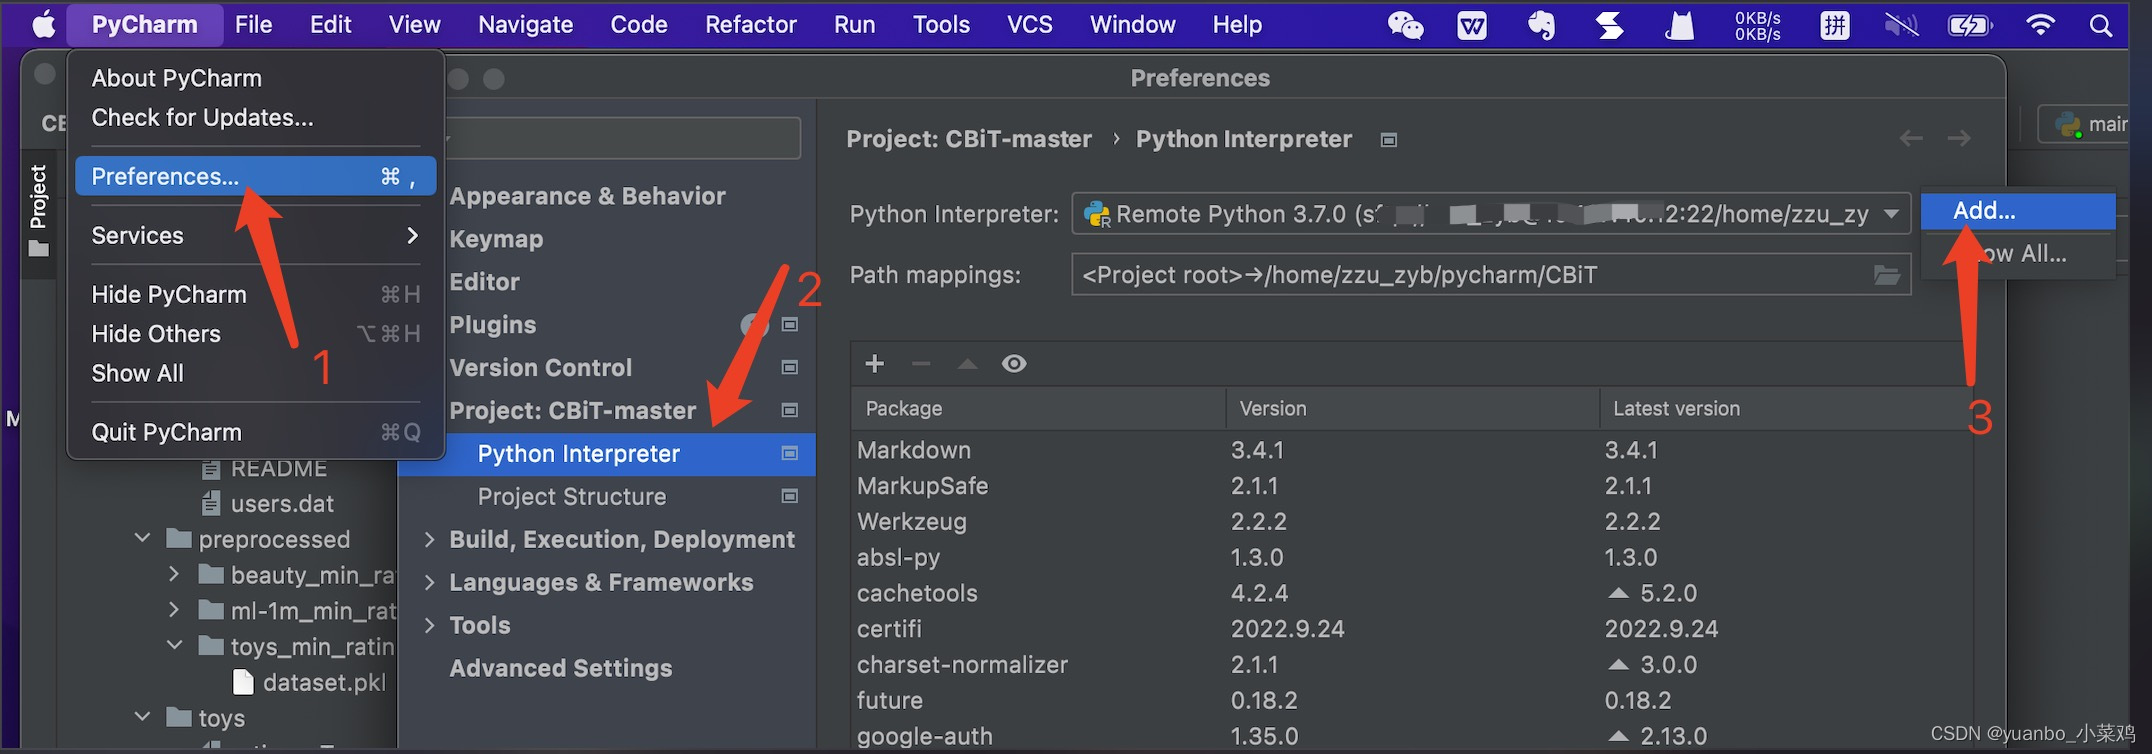Click Project: CBiT-master breadcrumb
Image resolution: width=2152 pixels, height=754 pixels.
tap(969, 139)
